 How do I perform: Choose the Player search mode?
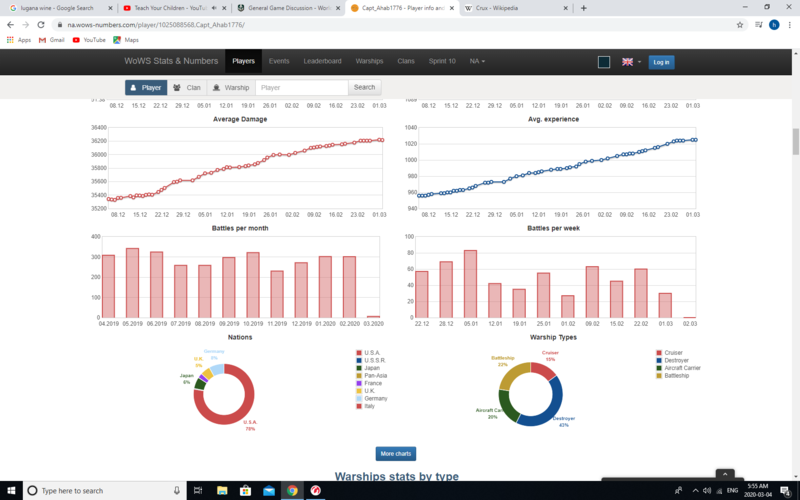pyautogui.click(x=146, y=88)
